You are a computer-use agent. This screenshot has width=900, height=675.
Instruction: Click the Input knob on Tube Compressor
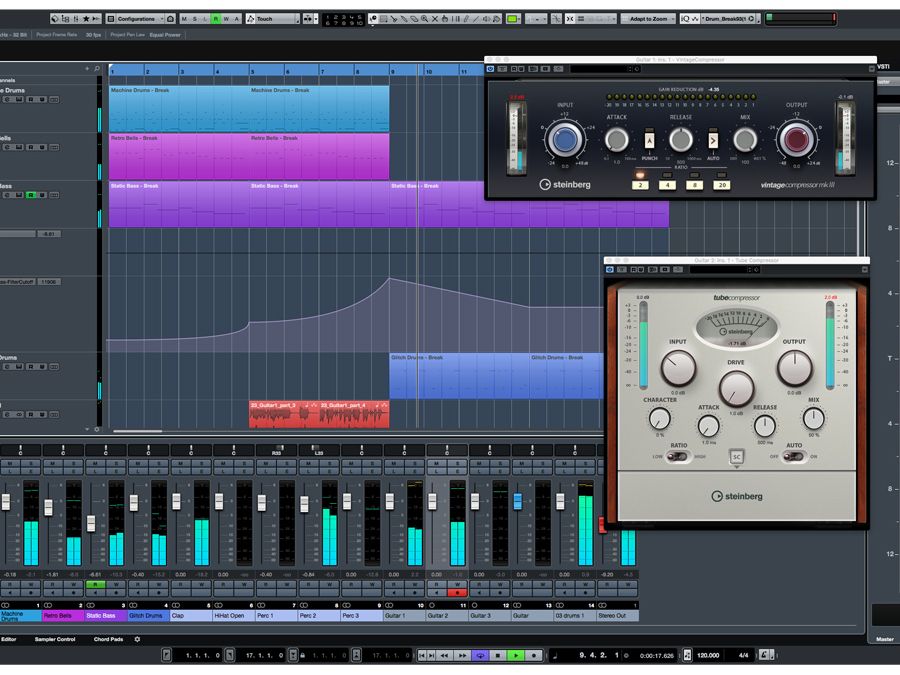tap(678, 368)
